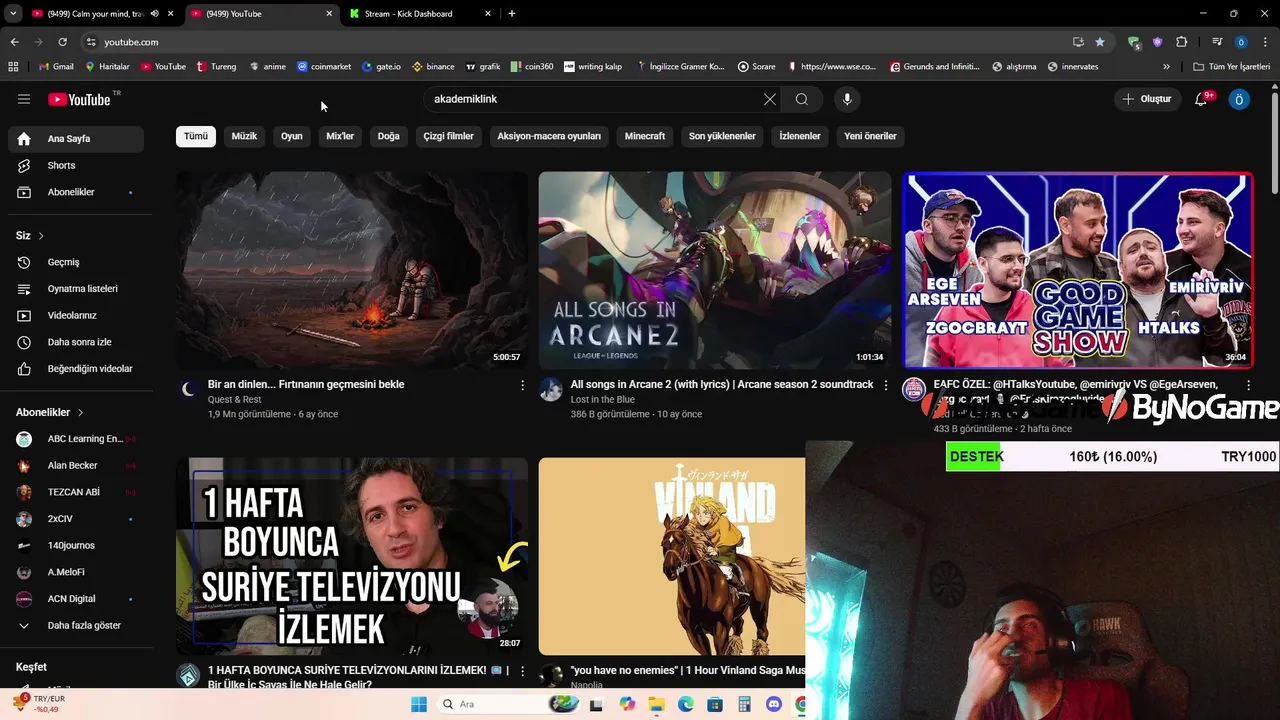
Task: Start voice search with the microphone
Action: coord(847,99)
